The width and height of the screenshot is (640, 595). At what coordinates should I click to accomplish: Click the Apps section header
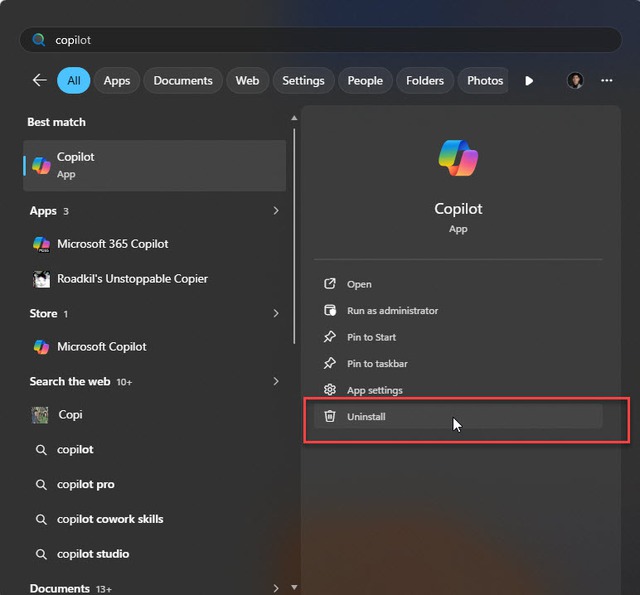click(43, 211)
